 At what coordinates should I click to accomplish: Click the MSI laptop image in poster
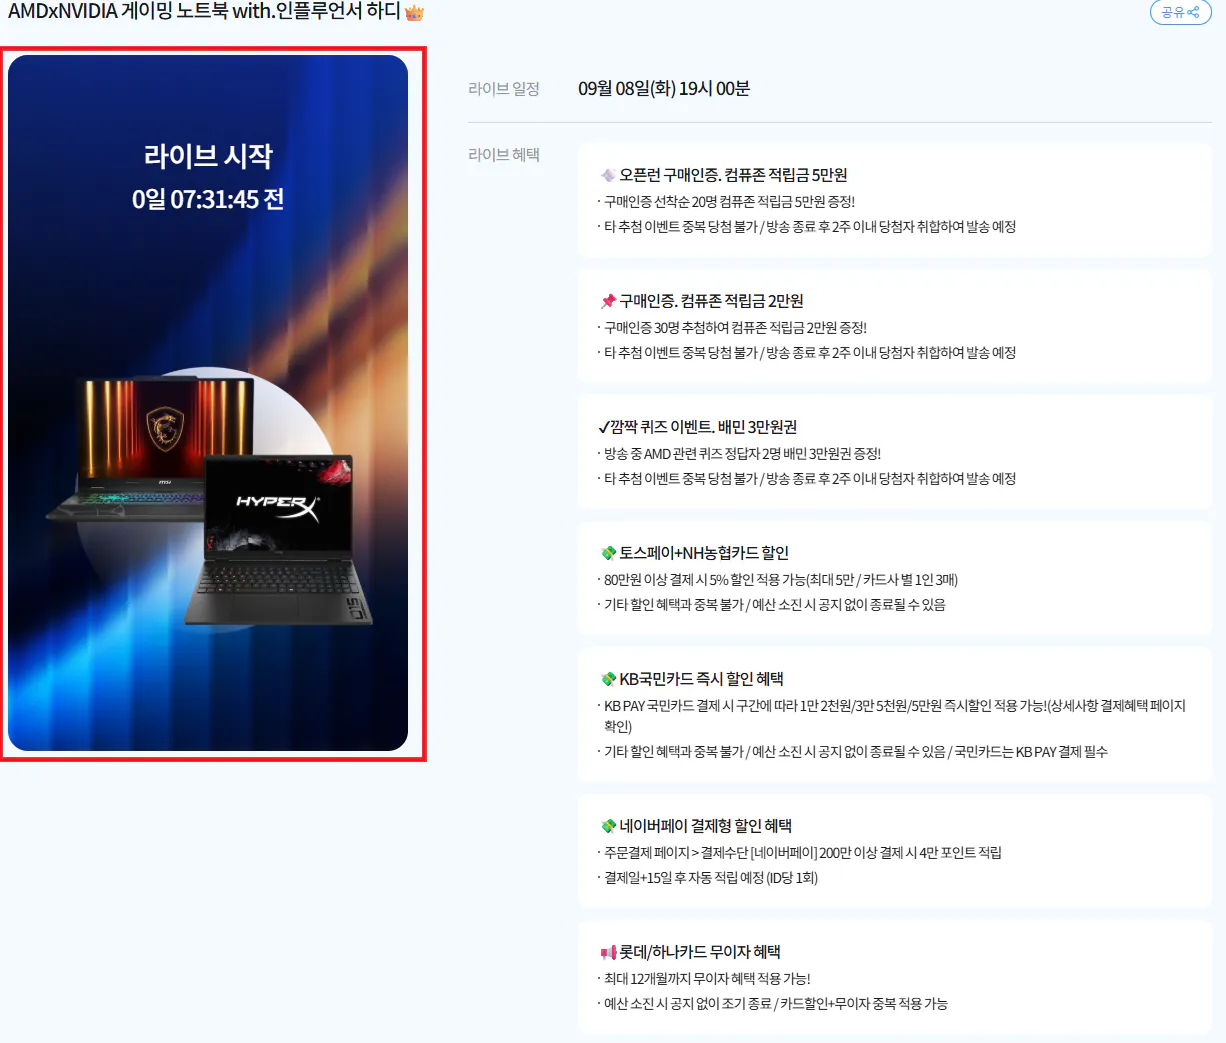150,448
